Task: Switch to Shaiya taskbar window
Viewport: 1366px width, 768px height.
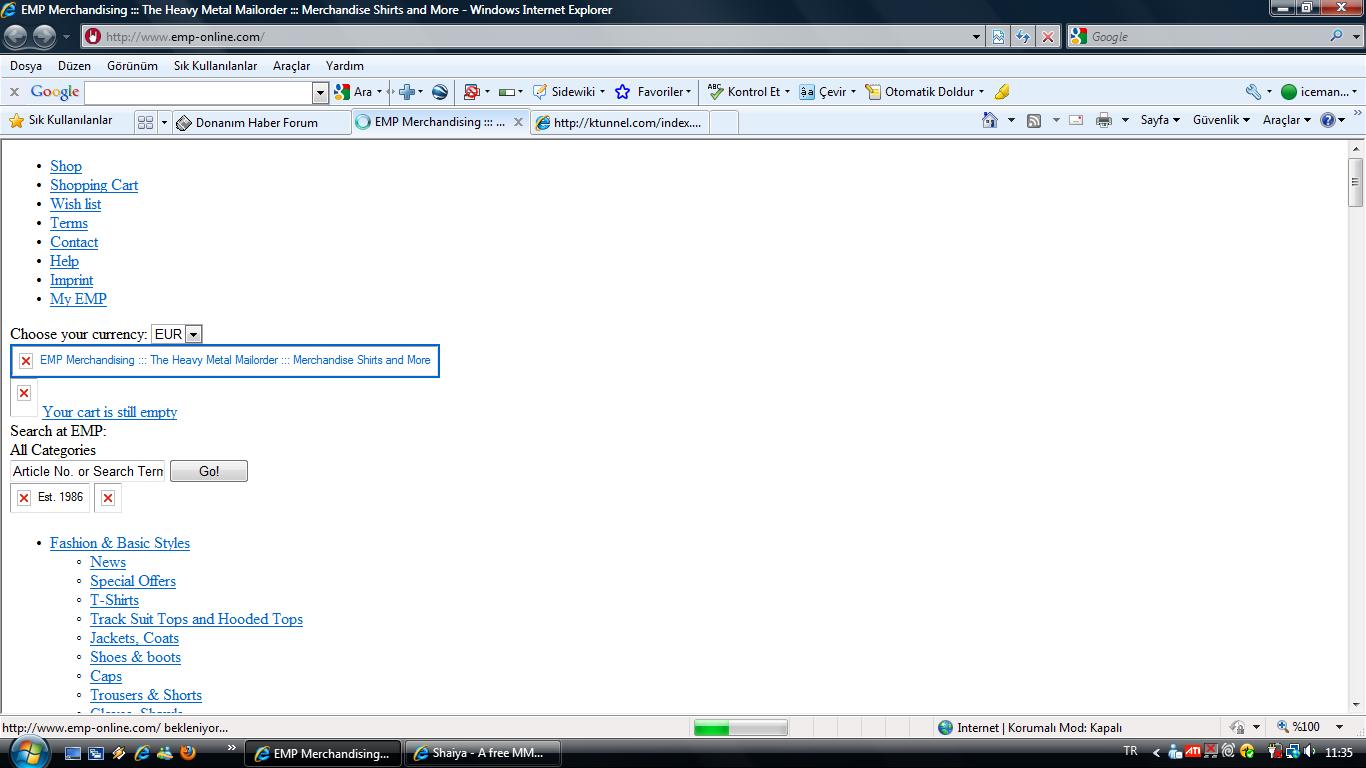Action: [x=482, y=753]
